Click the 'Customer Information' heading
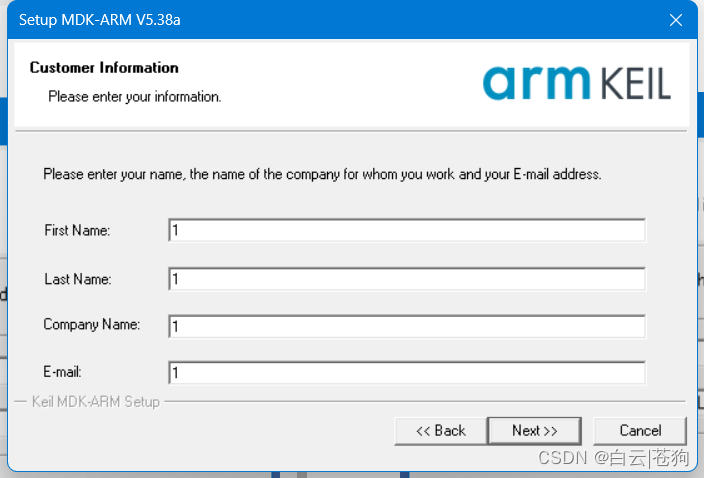The image size is (704, 478). (104, 68)
